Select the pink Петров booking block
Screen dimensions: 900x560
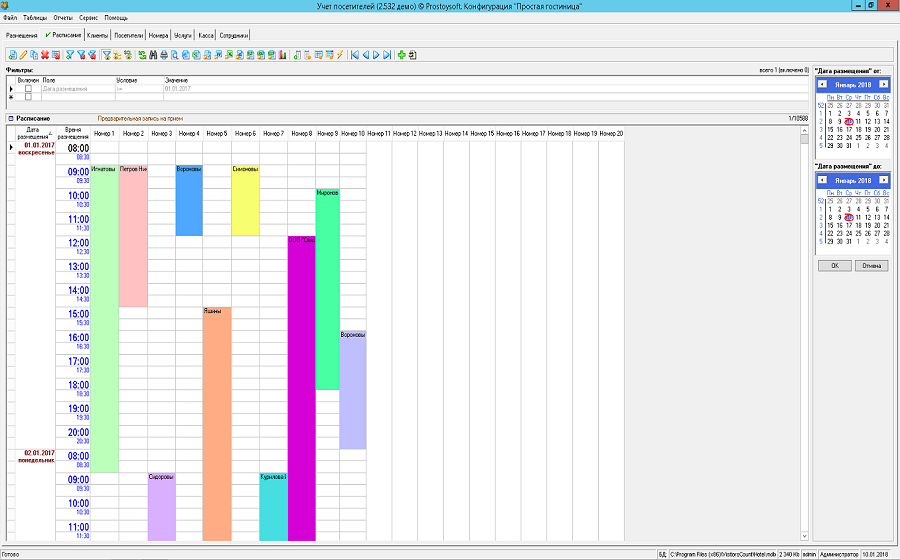[133, 236]
